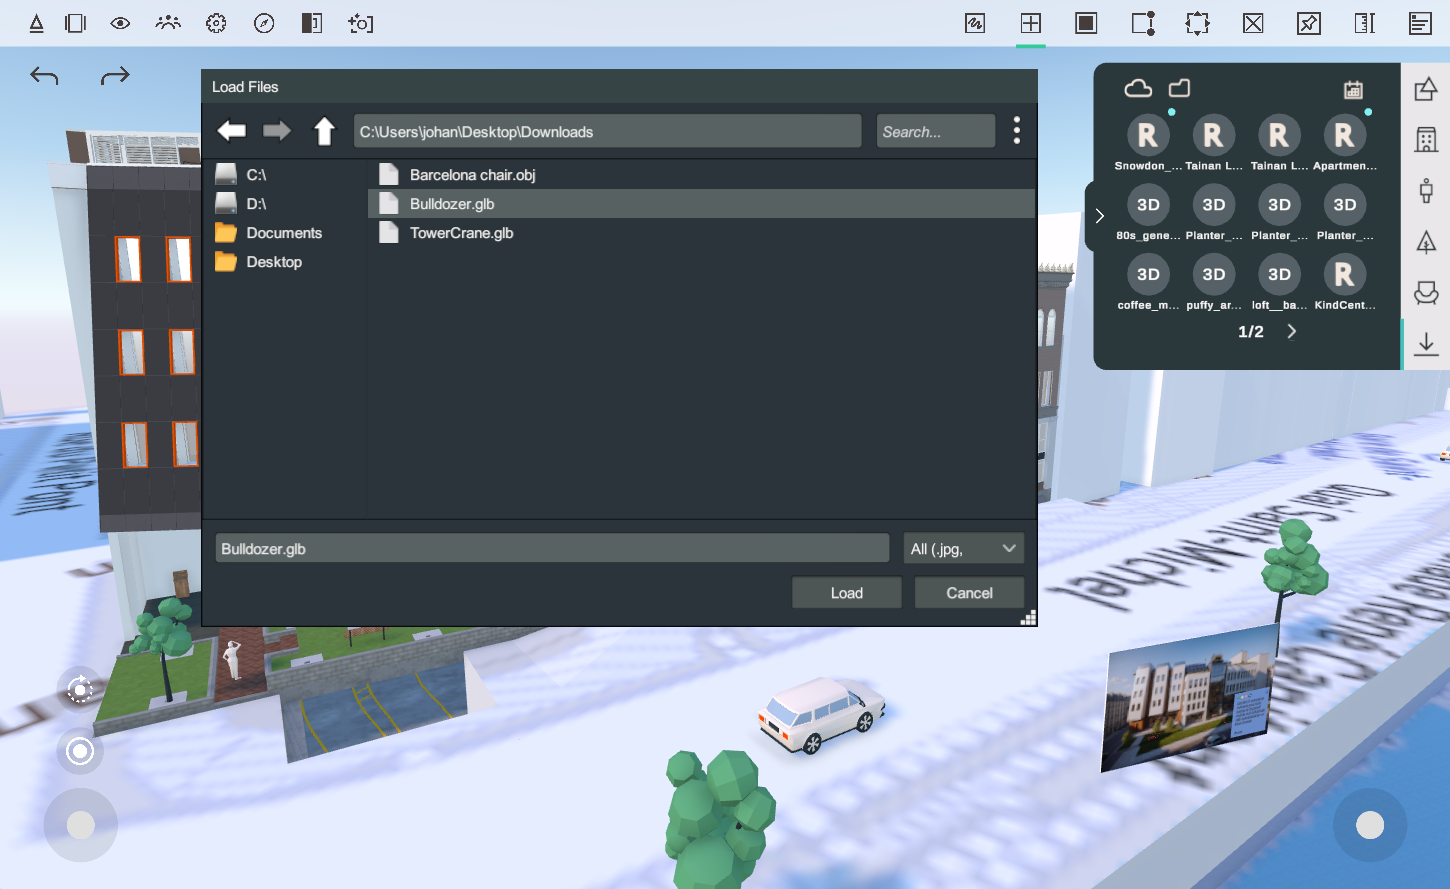The height and width of the screenshot is (889, 1450).
Task: Click the Search field in Load Files
Action: 936,131
